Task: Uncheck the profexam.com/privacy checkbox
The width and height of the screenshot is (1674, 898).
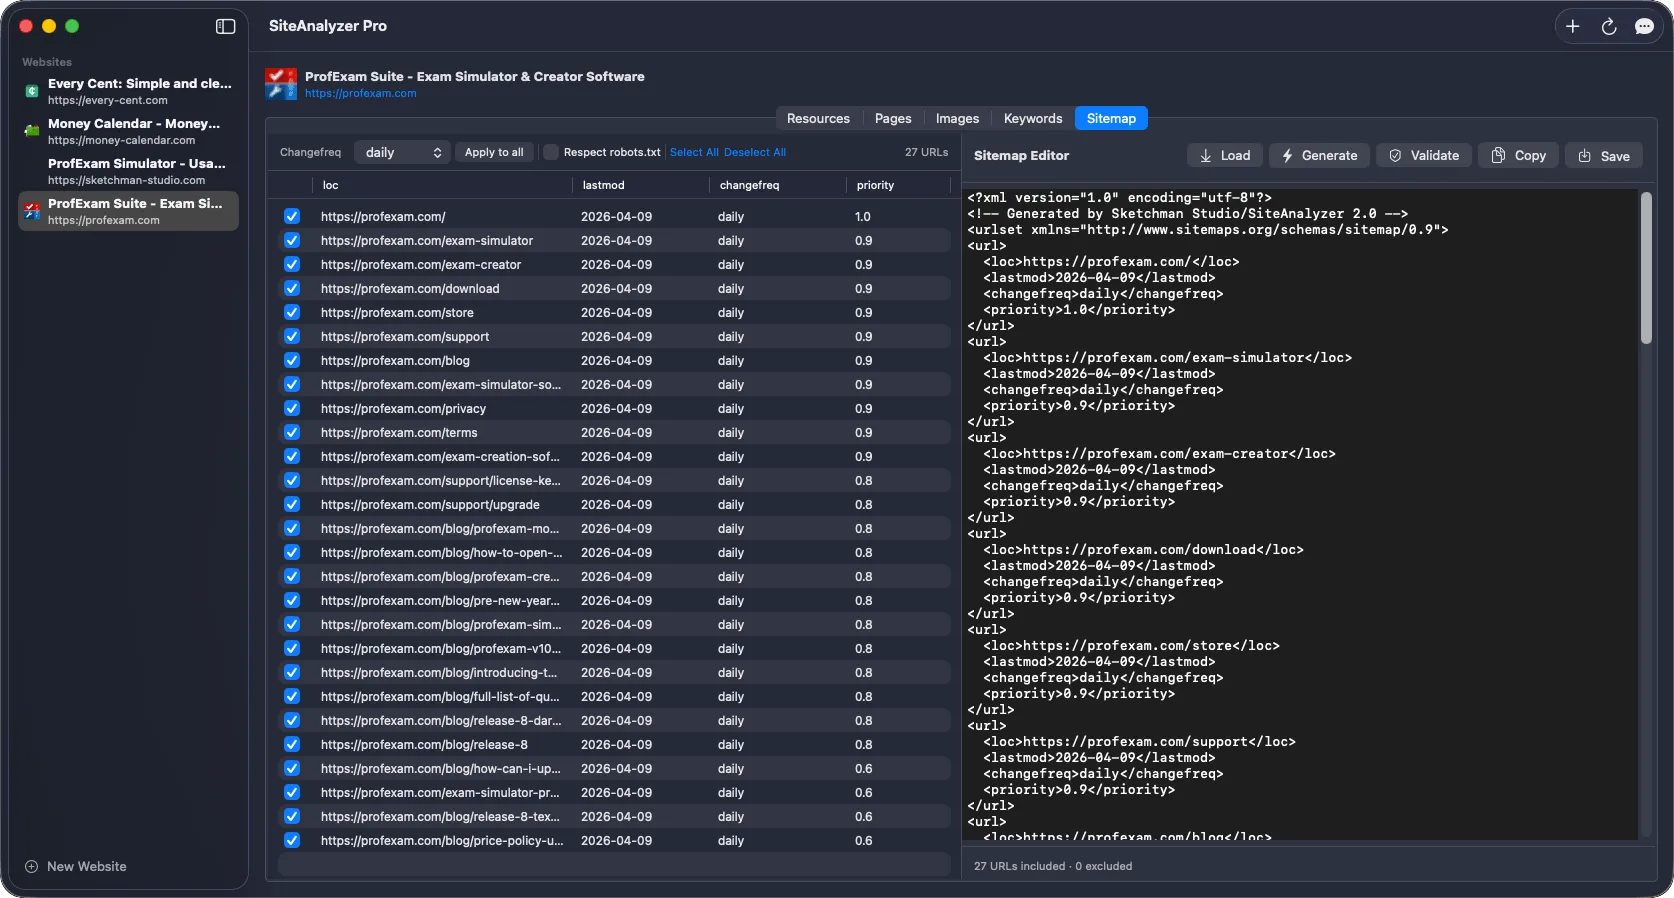Action: [x=292, y=408]
